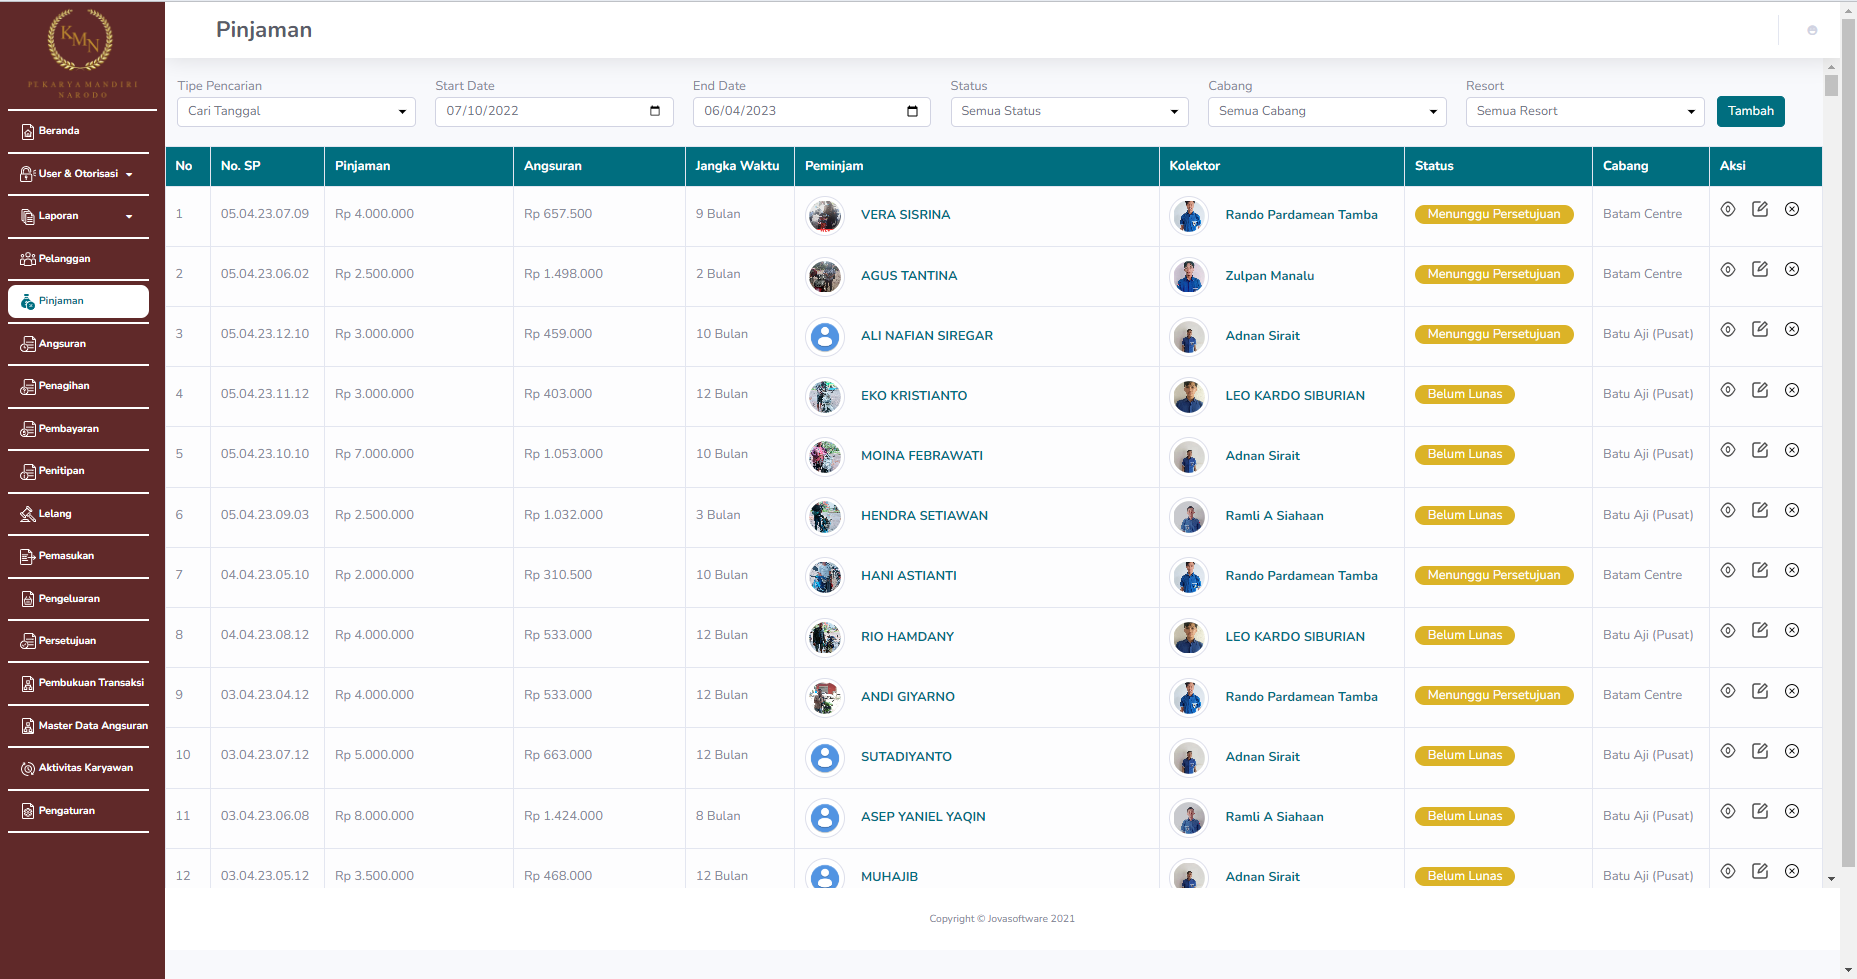Open Tipe Pencarian dropdown

[296, 111]
